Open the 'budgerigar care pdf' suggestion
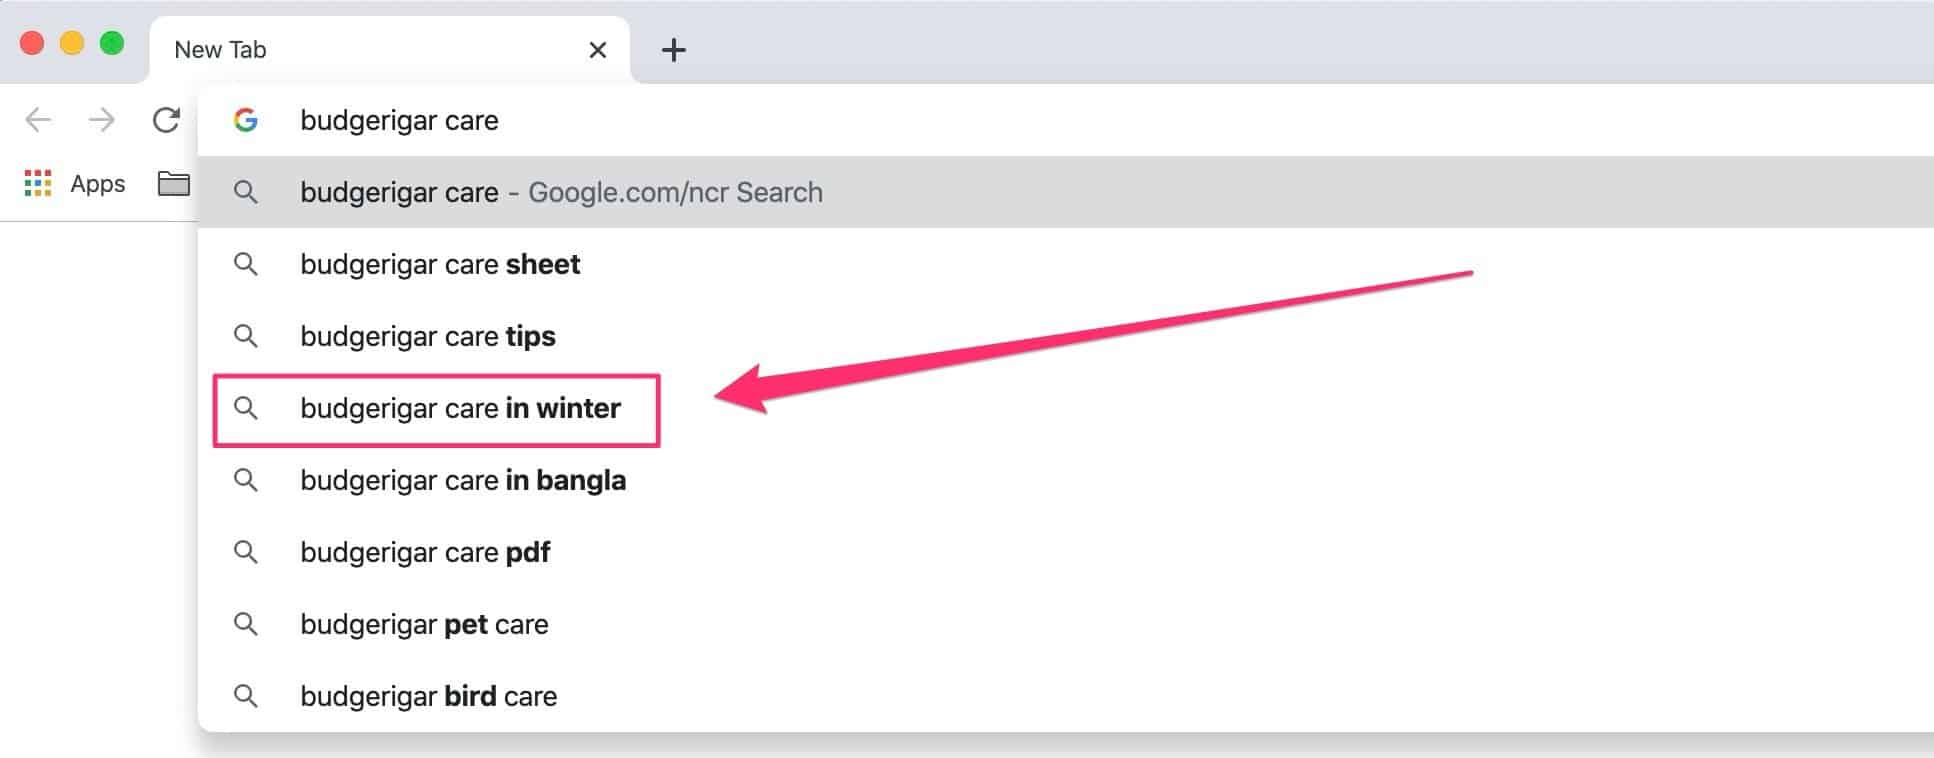The height and width of the screenshot is (758, 1934). [425, 552]
